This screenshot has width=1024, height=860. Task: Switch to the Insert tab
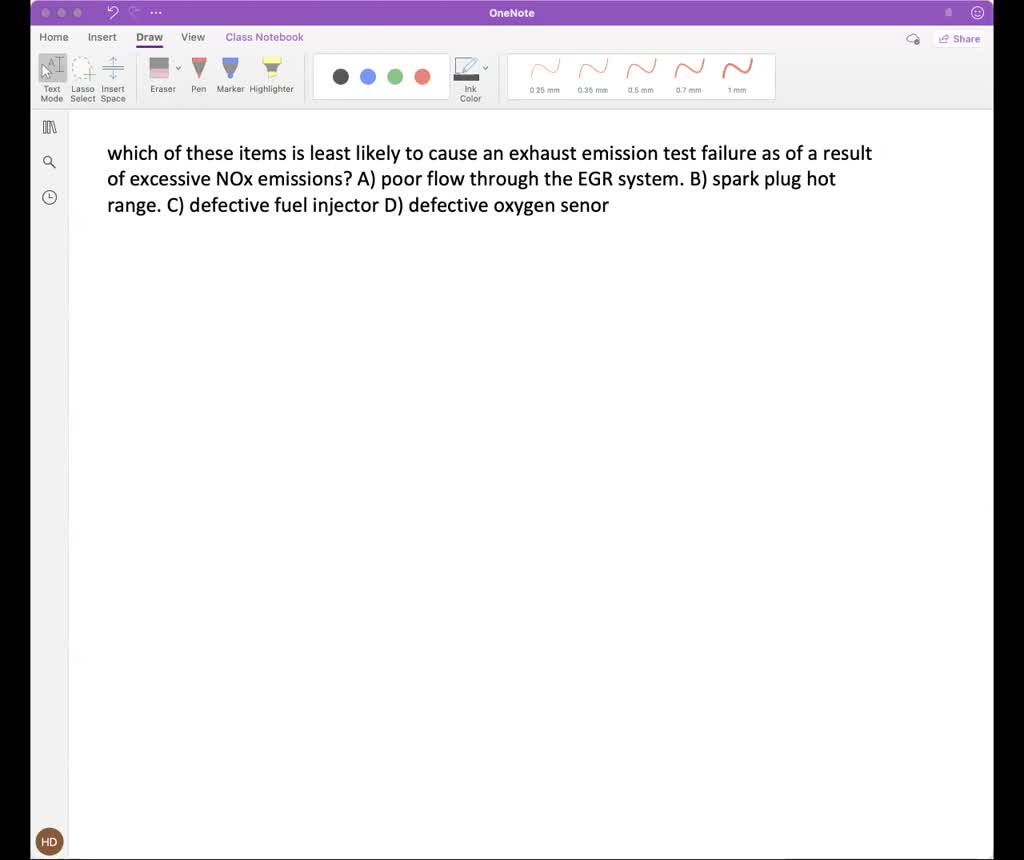tap(102, 37)
